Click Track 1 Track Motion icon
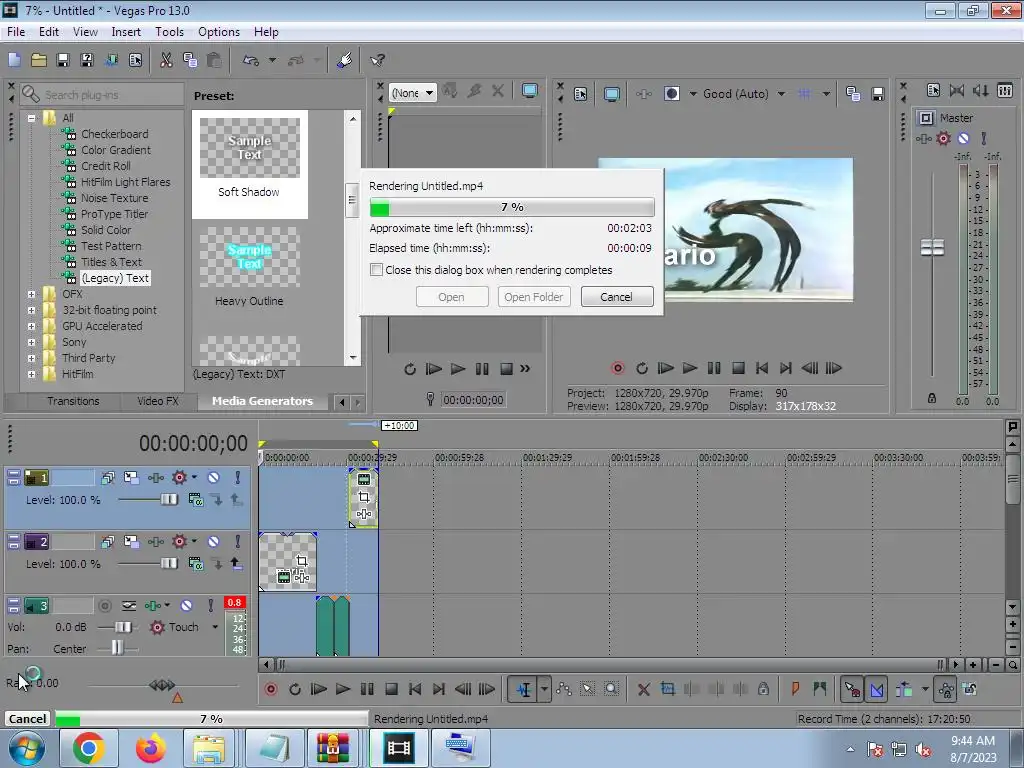 click(x=131, y=477)
